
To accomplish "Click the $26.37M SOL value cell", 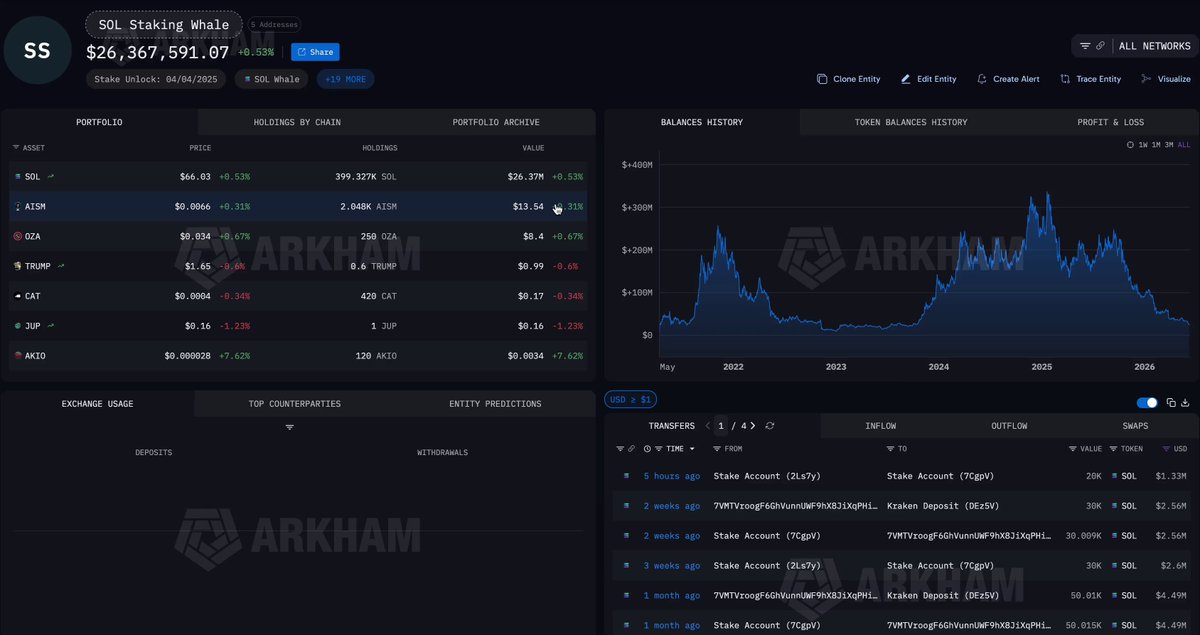I will click(526, 176).
